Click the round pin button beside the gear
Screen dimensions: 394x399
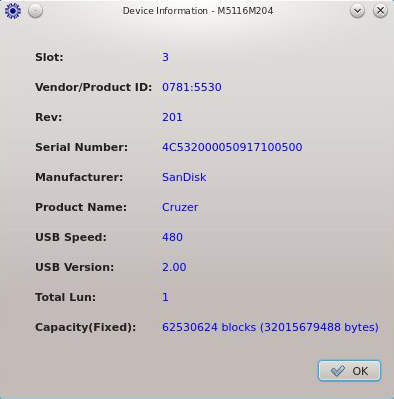point(35,11)
